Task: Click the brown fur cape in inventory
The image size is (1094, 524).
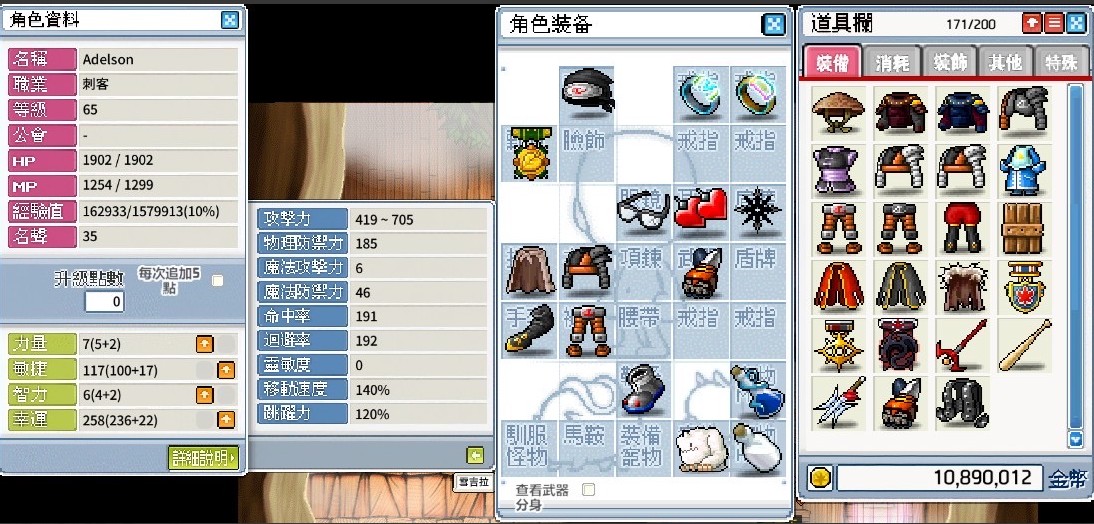Action: [x=962, y=286]
